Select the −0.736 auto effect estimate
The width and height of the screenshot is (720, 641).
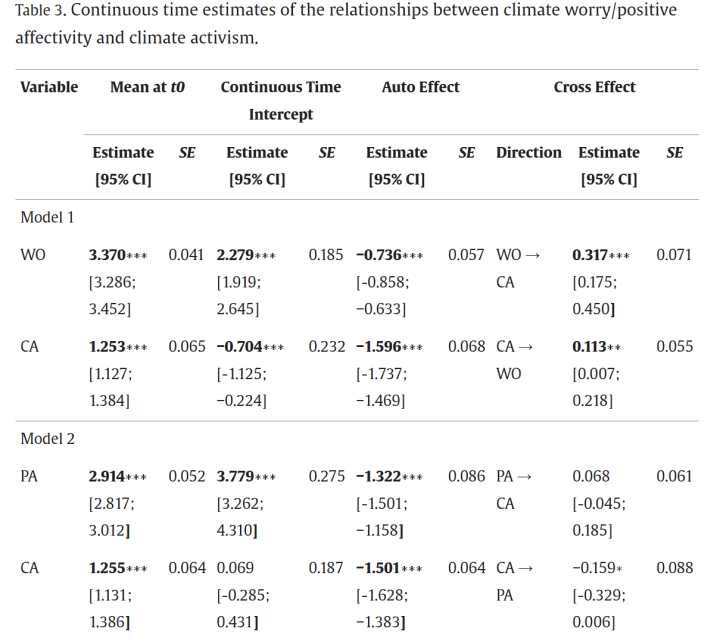378,255
